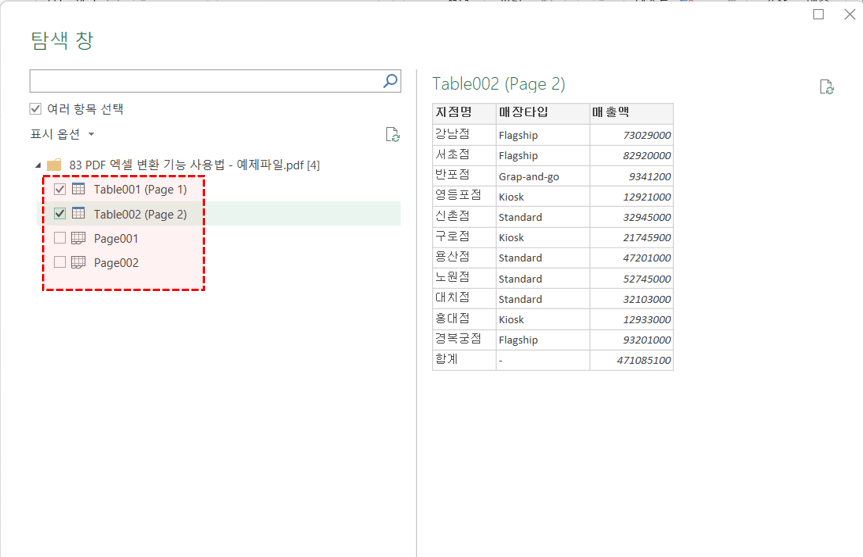The image size is (863, 557).
Task: Click the 반포점 cell
Action: click(464, 176)
